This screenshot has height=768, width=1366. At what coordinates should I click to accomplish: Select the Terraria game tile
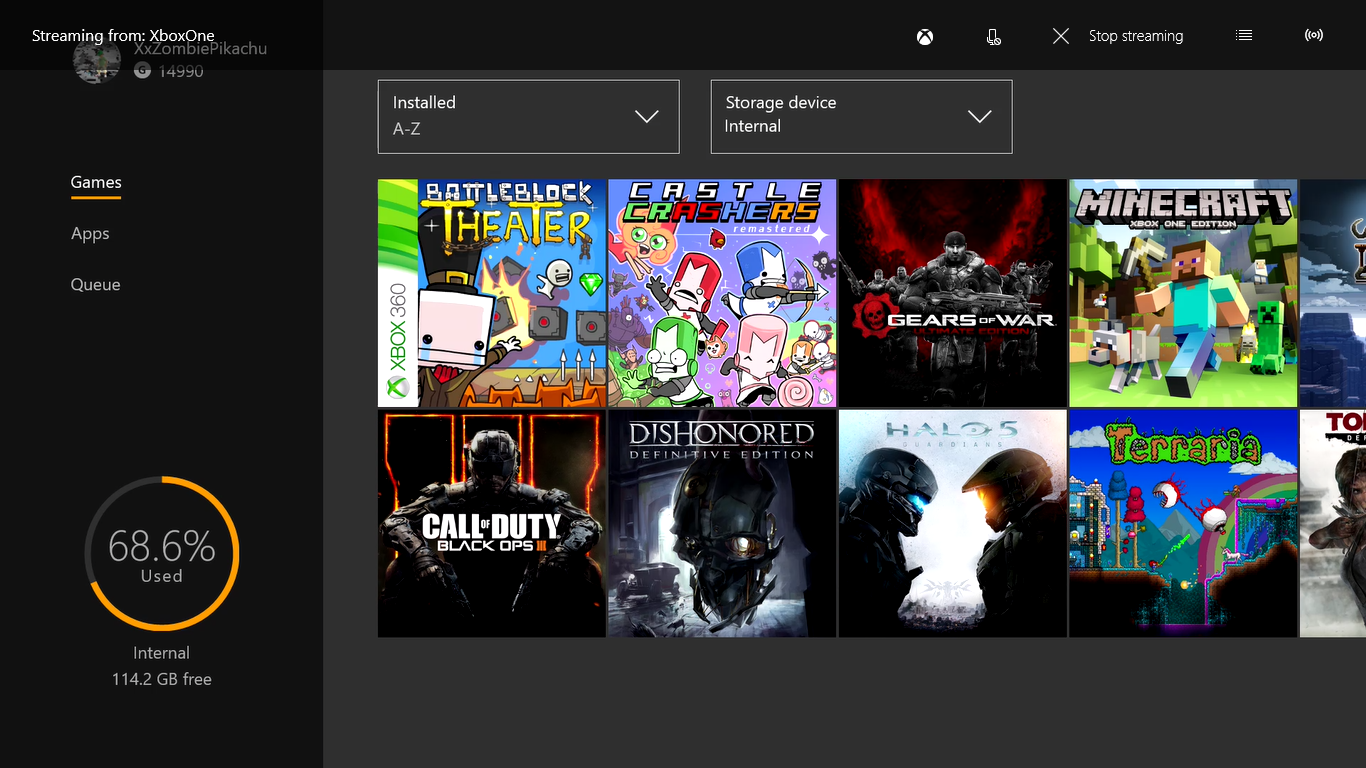click(1183, 524)
